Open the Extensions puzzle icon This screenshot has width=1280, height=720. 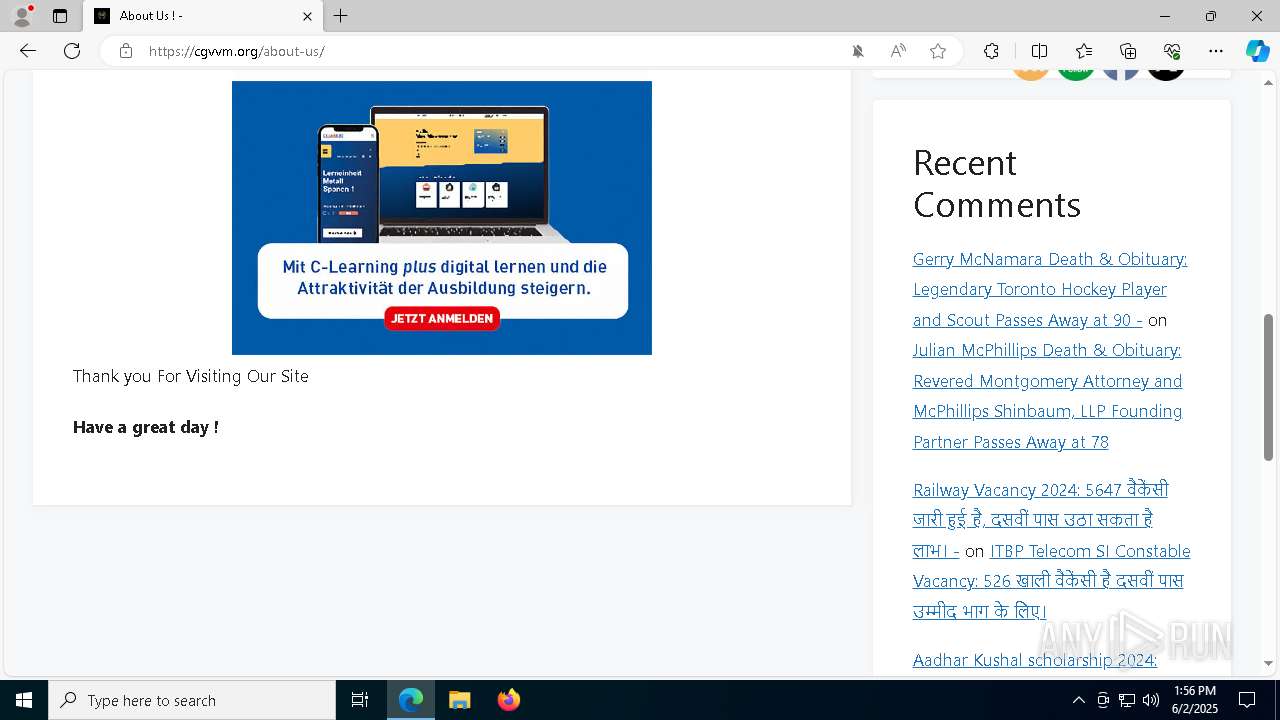(991, 51)
